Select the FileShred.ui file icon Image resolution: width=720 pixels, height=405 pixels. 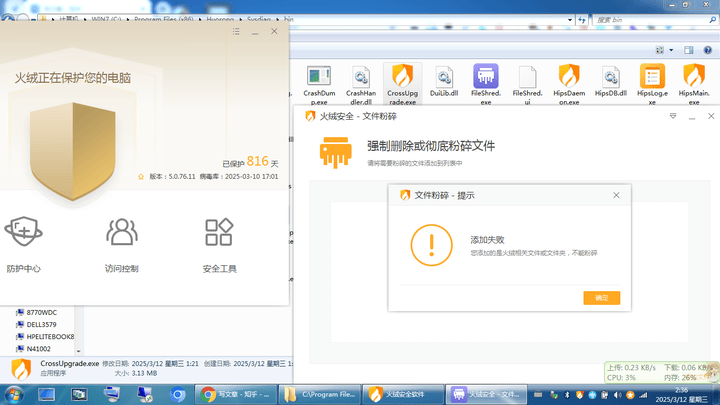(x=527, y=76)
